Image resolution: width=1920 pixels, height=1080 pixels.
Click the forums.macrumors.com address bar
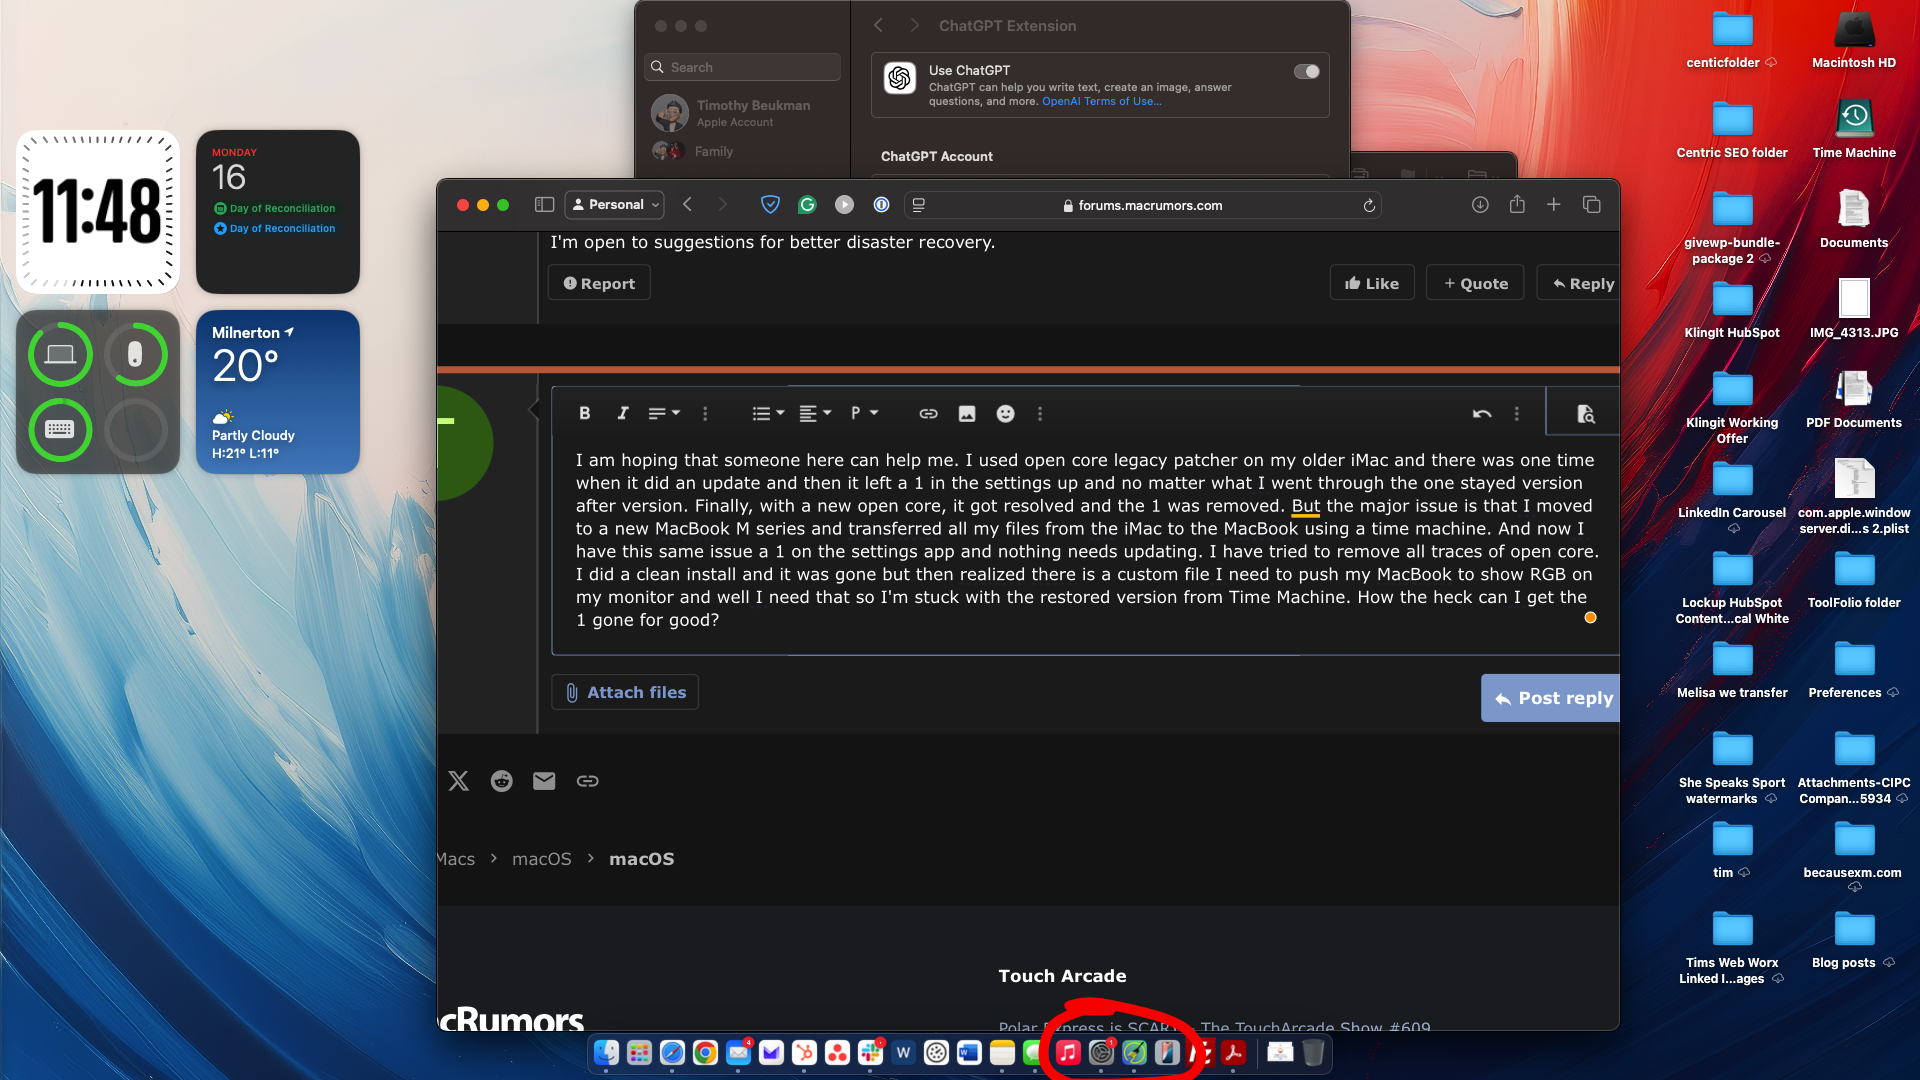[x=1150, y=205]
